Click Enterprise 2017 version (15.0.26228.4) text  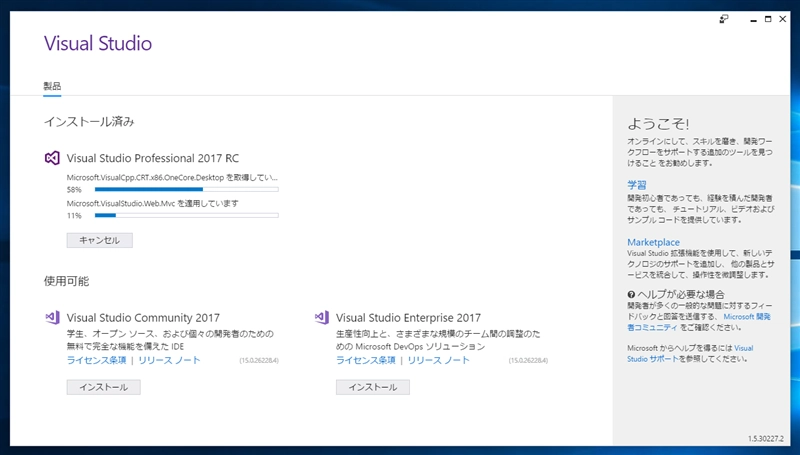(x=528, y=361)
